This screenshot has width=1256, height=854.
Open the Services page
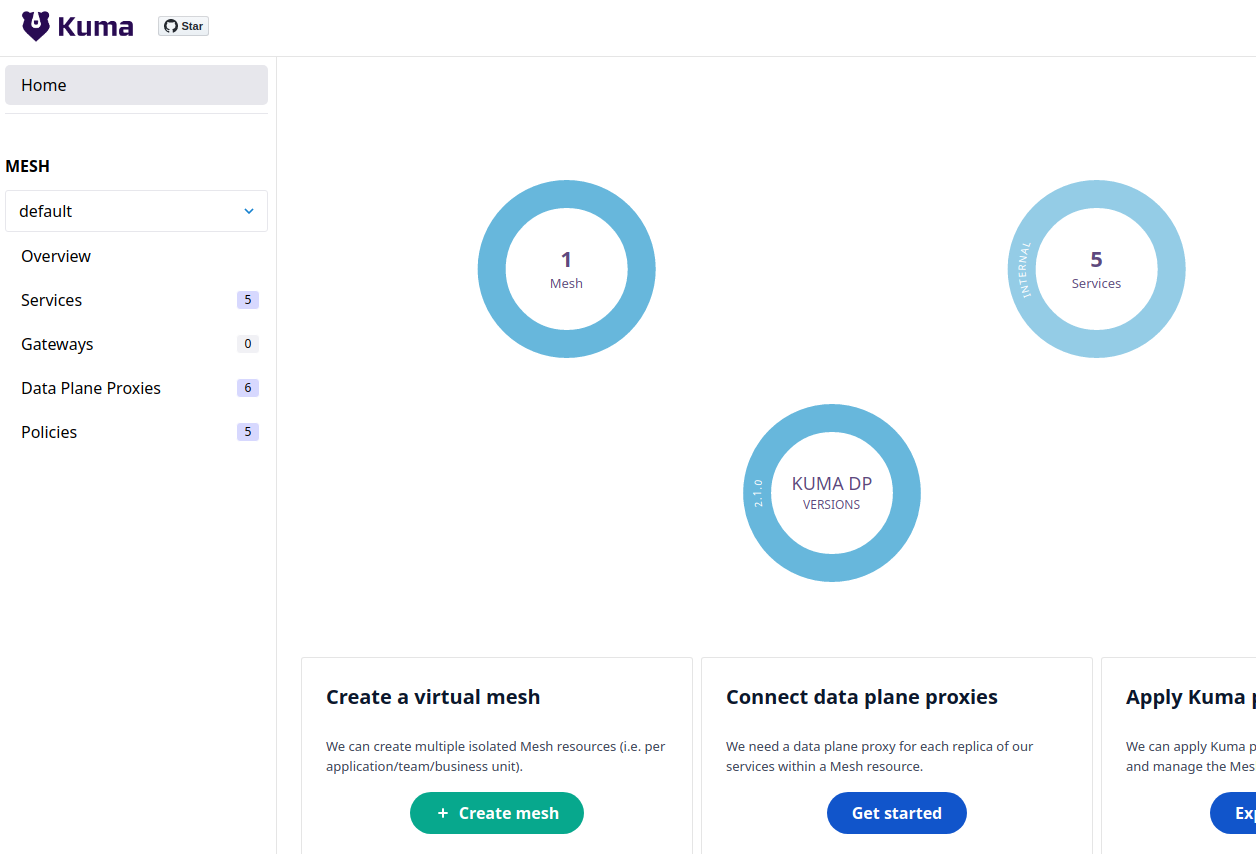(x=51, y=300)
